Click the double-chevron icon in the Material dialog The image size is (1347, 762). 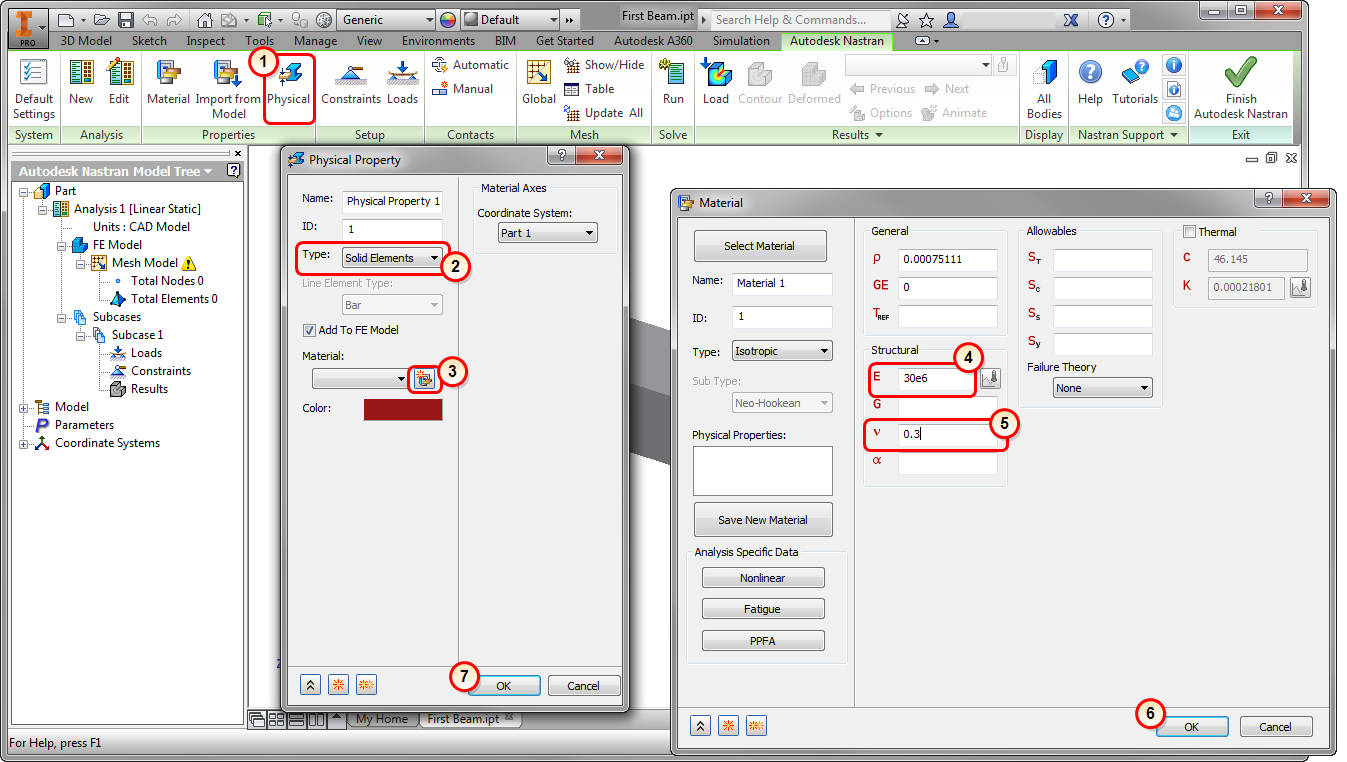(x=701, y=726)
